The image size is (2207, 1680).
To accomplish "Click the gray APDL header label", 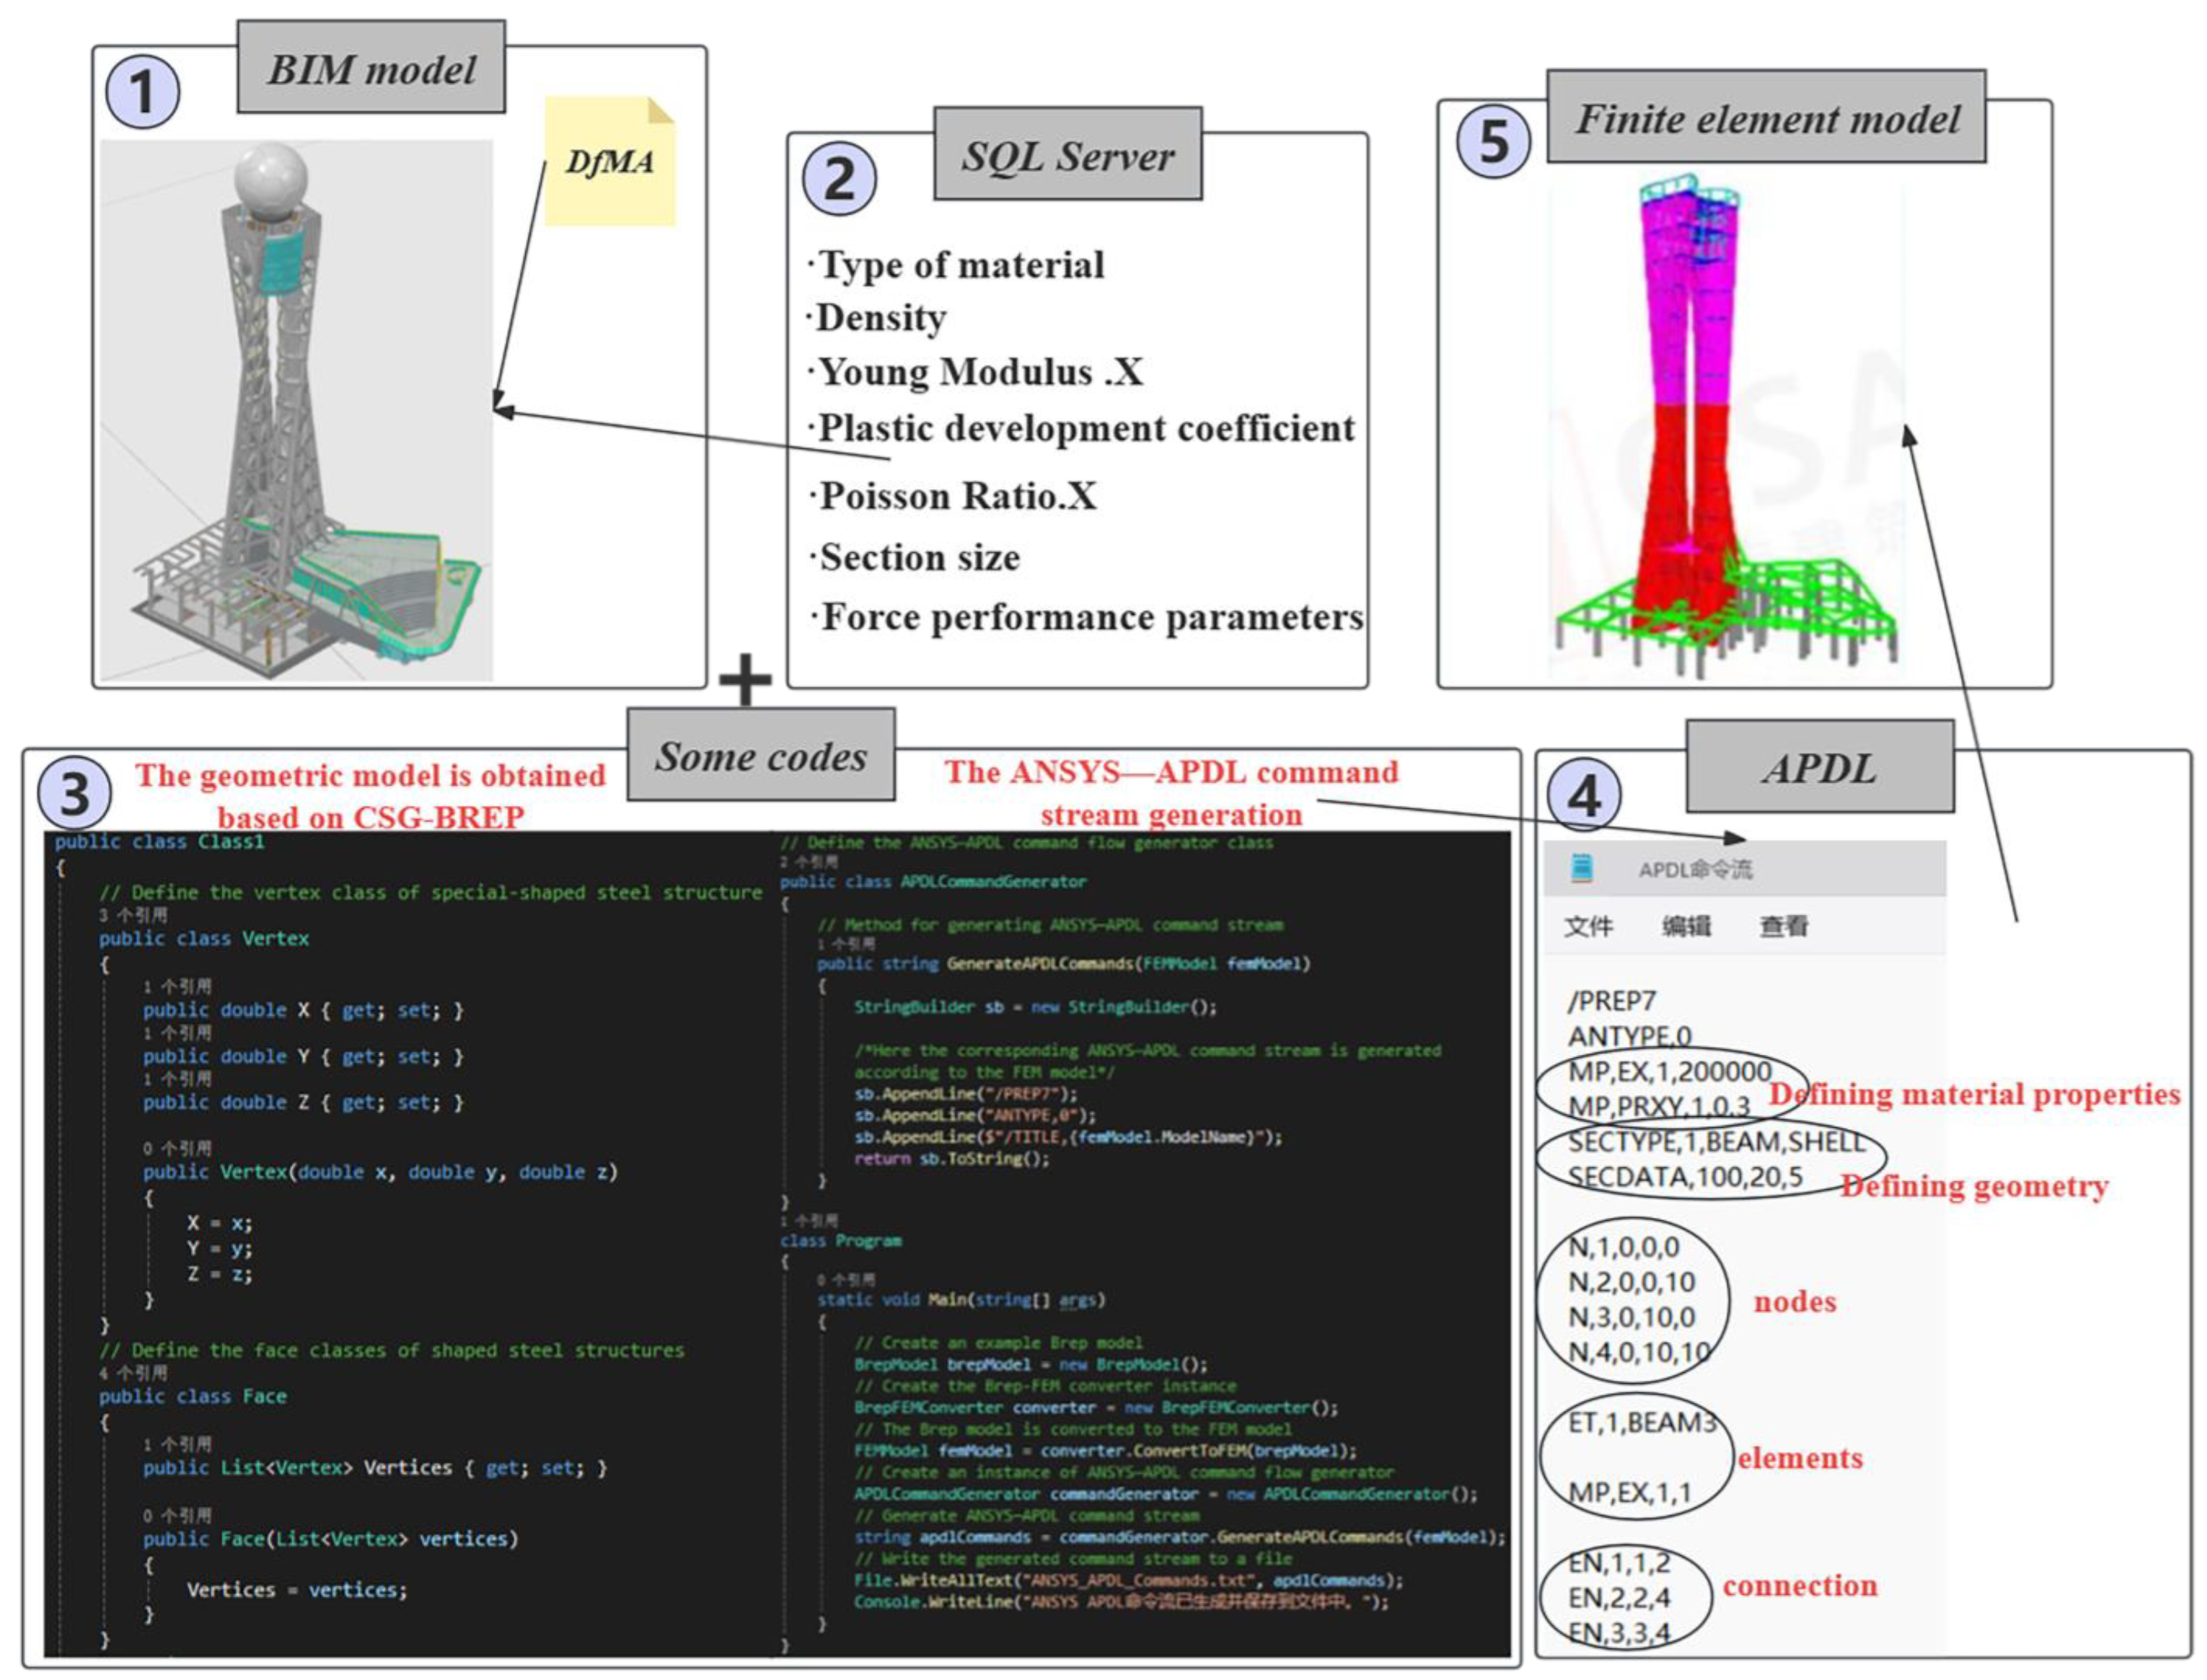I will pyautogui.click(x=1819, y=767).
